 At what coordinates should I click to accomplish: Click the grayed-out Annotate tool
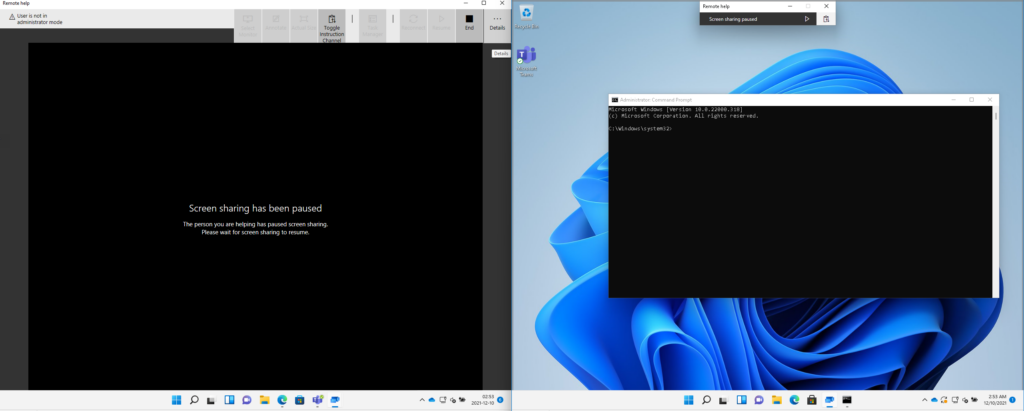point(276,26)
